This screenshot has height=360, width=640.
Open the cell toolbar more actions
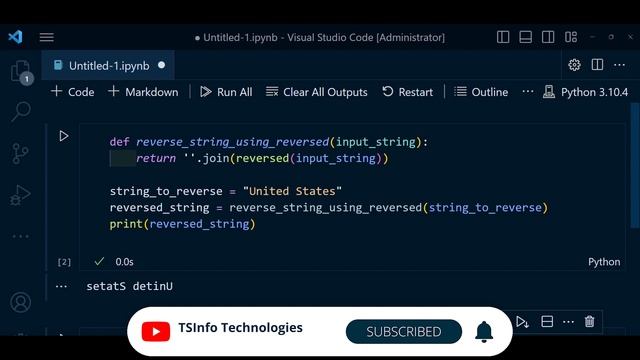click(568, 322)
